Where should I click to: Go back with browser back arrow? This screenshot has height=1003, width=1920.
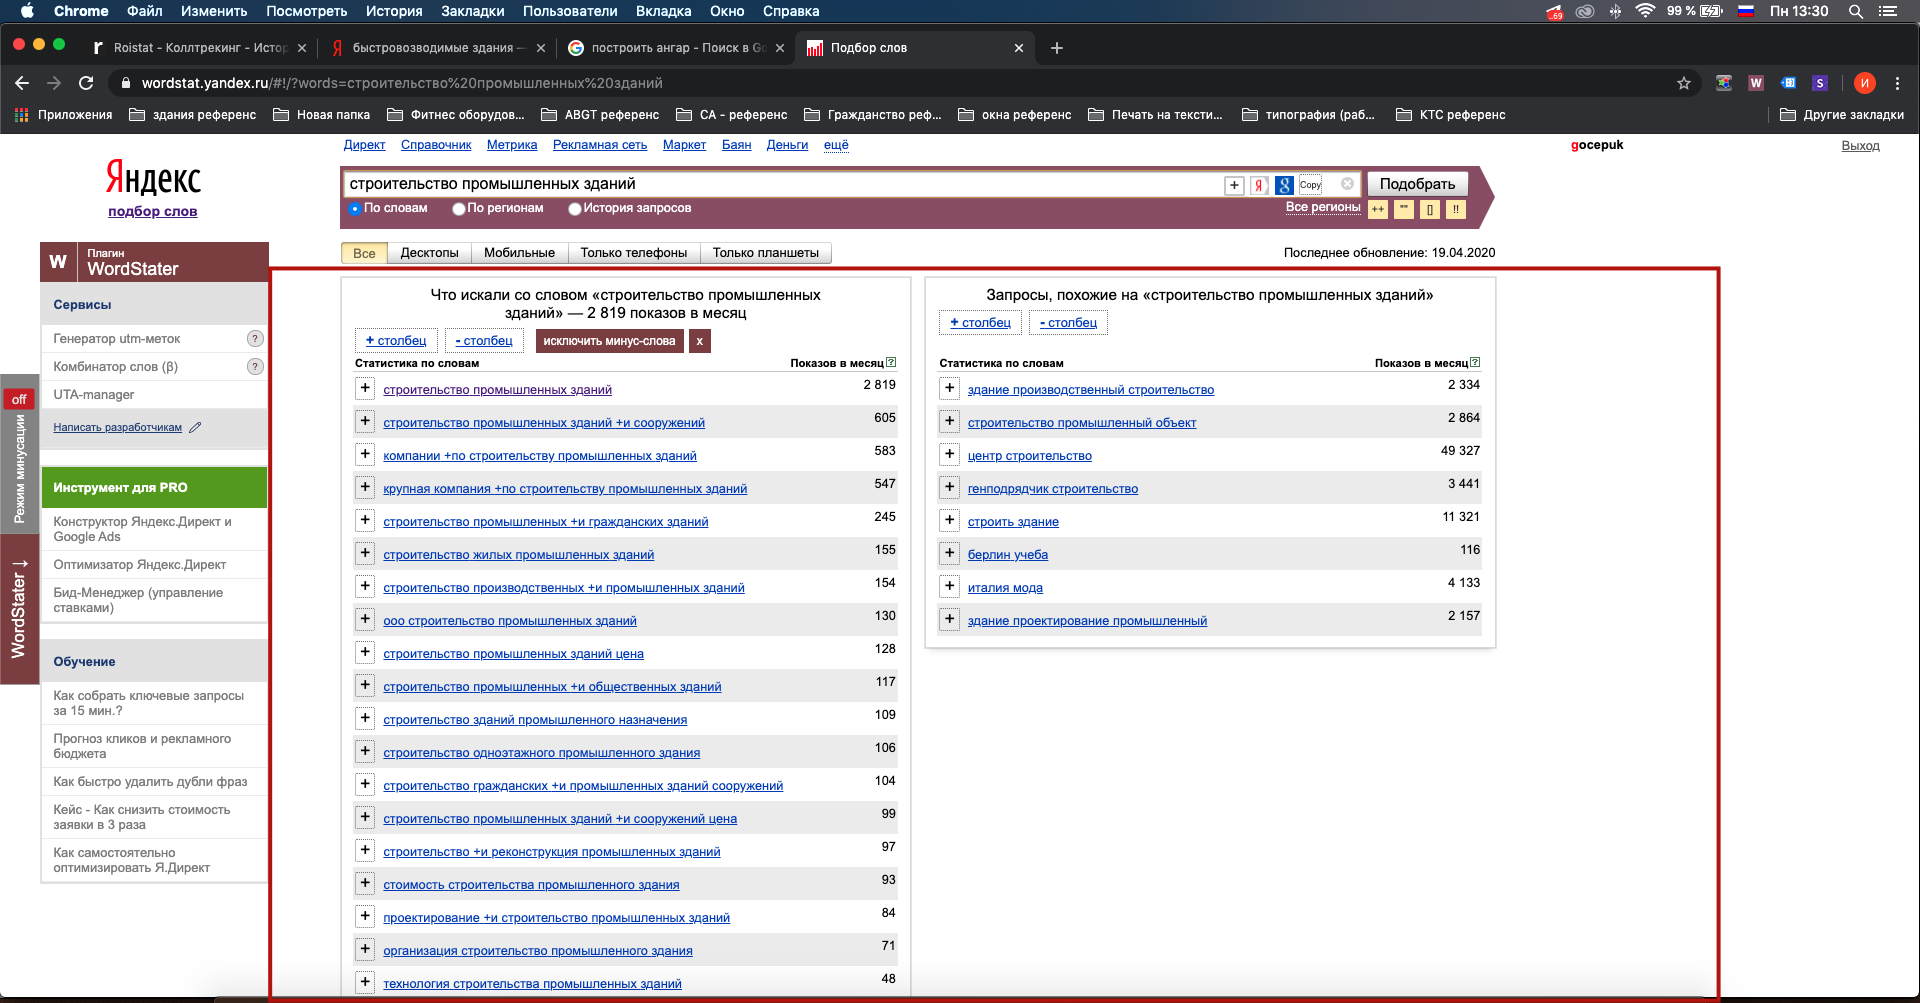point(22,83)
